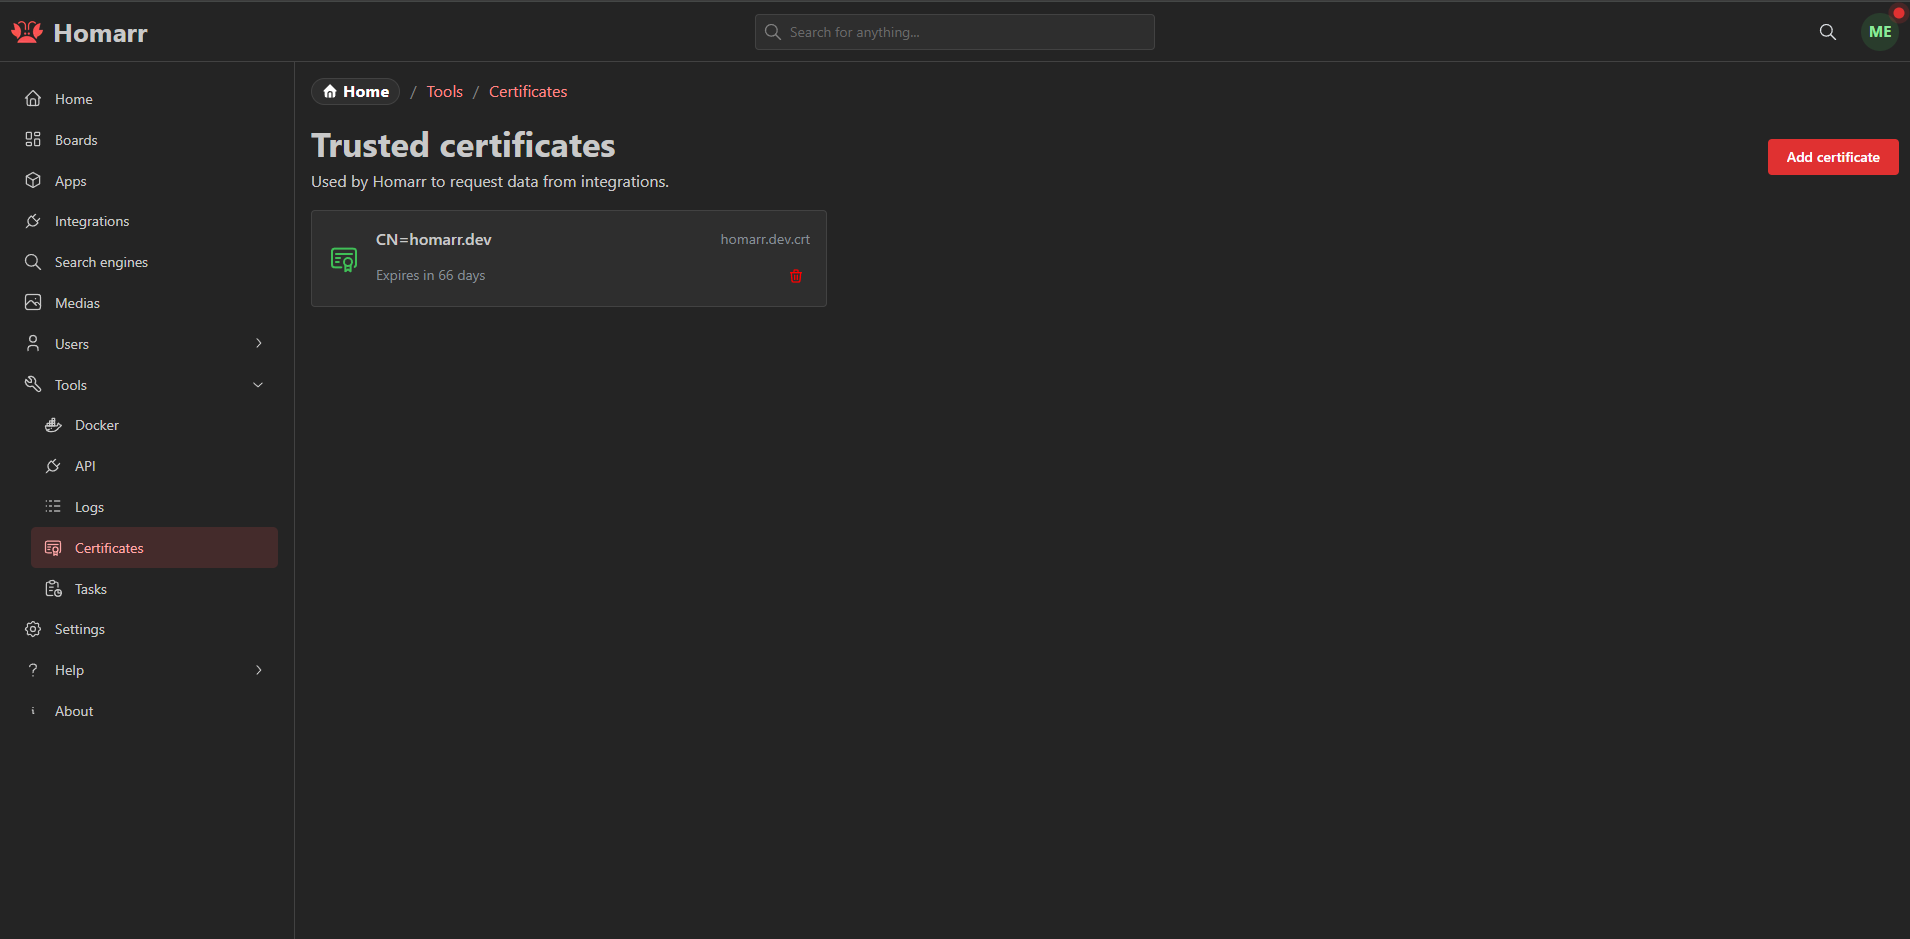Click the magnifier icon in top right
Viewport: 1910px width, 939px height.
click(x=1827, y=32)
